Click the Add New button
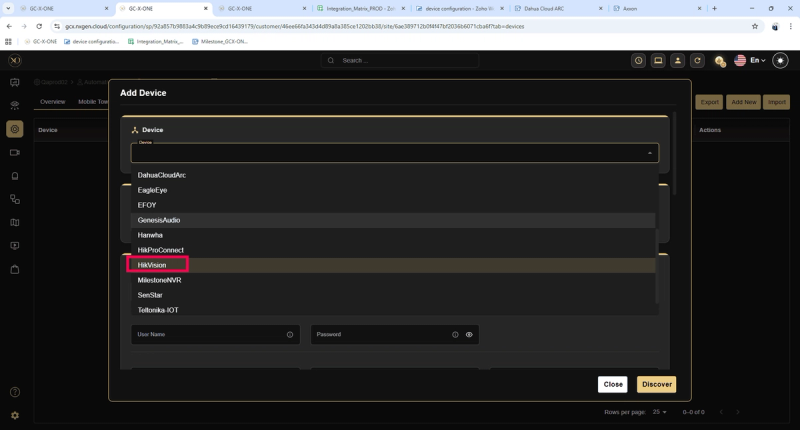The height and width of the screenshot is (430, 800). (743, 102)
